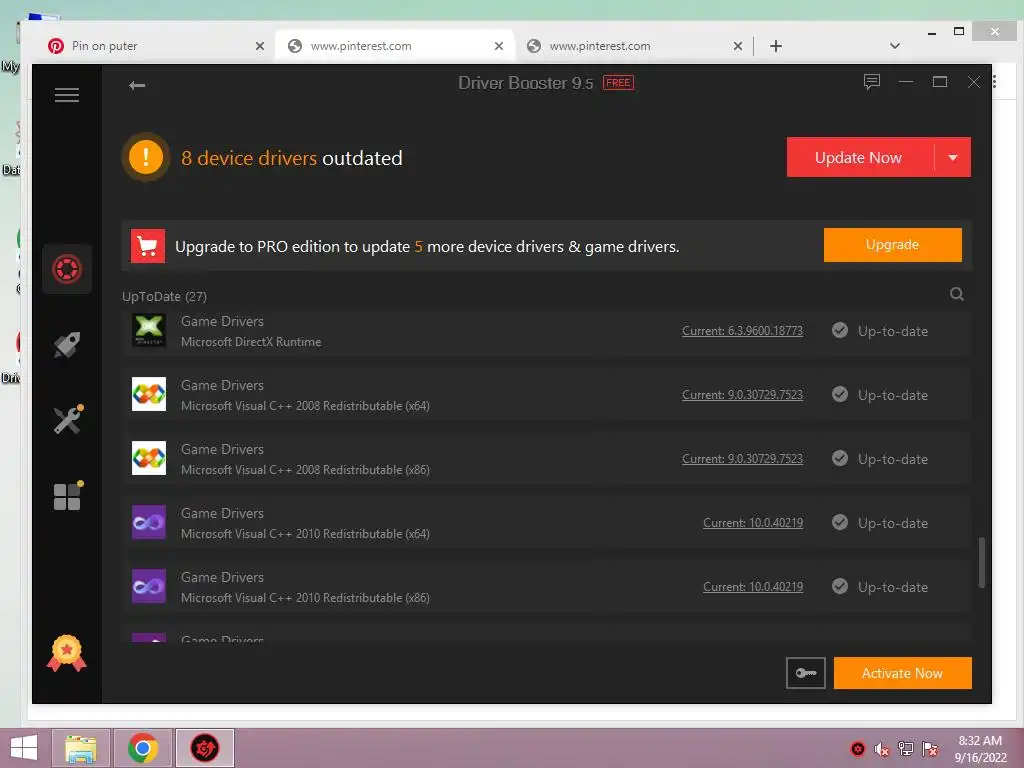Open Chrome tab search chevron
Screen dimensions: 1024x768
tap(895, 46)
